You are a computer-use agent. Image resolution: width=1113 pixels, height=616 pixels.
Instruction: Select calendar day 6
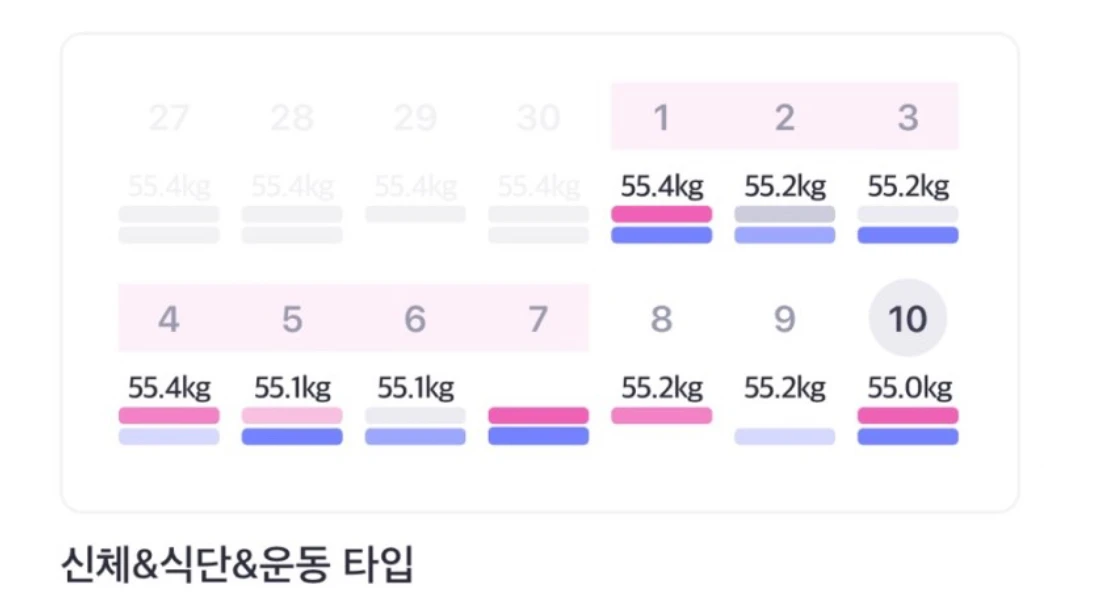[415, 319]
